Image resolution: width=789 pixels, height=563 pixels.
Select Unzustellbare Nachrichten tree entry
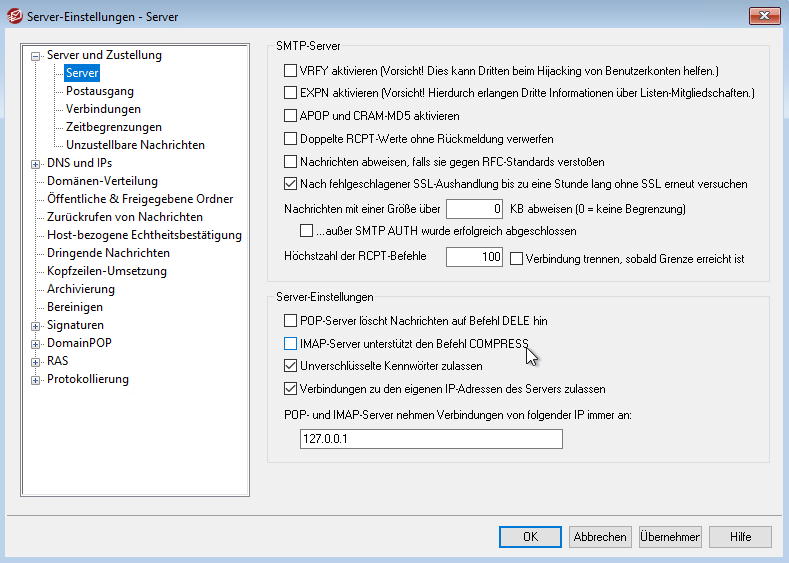click(135, 145)
